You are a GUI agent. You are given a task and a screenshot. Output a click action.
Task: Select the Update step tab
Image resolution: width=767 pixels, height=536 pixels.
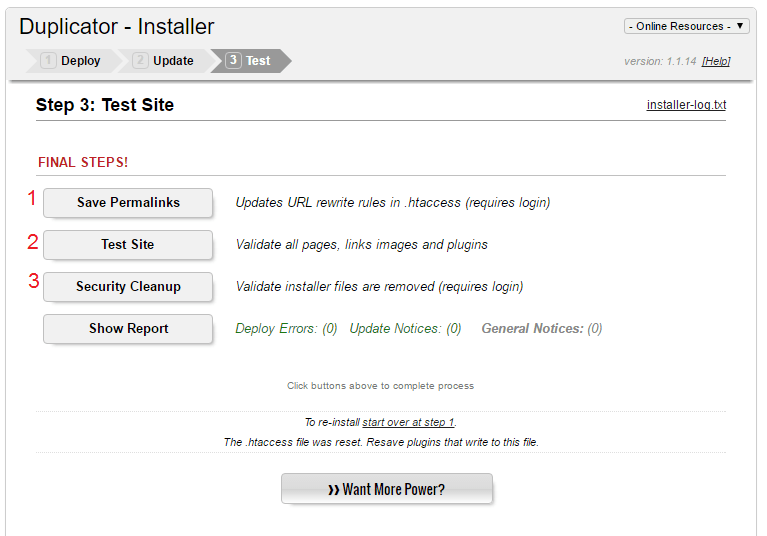pos(165,61)
